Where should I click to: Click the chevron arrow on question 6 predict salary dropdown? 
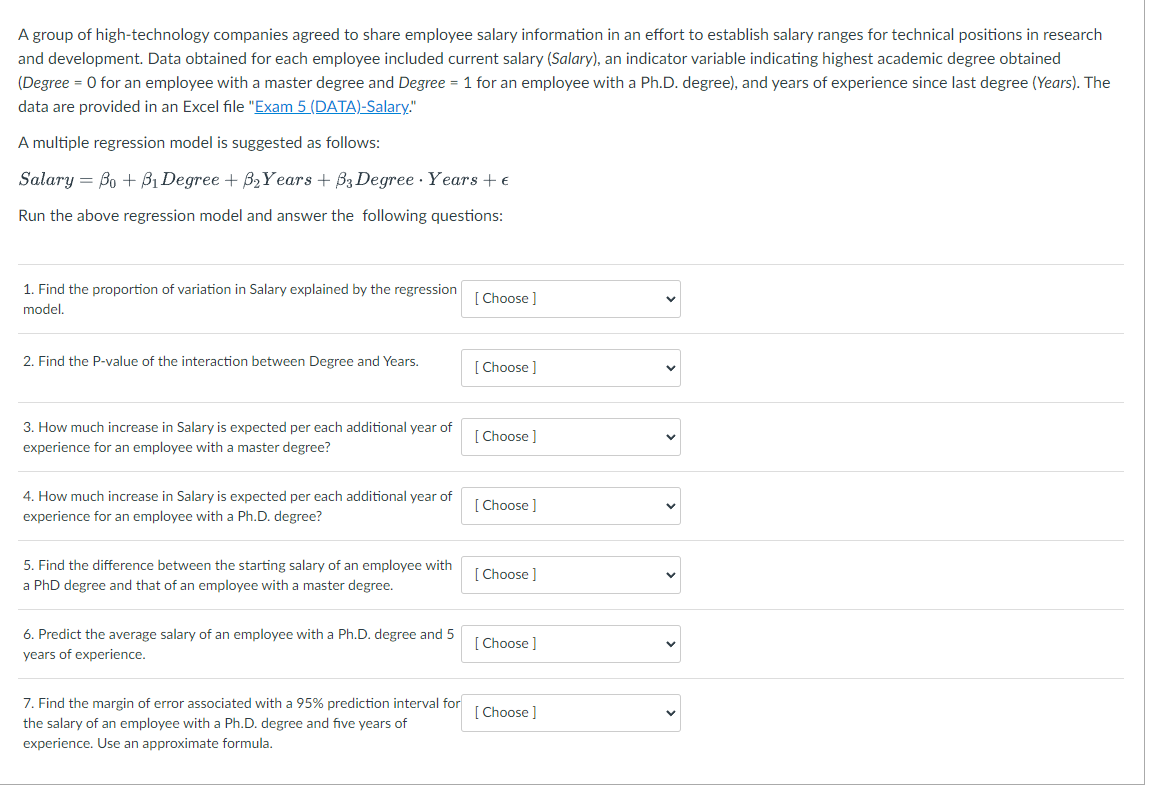tap(670, 644)
